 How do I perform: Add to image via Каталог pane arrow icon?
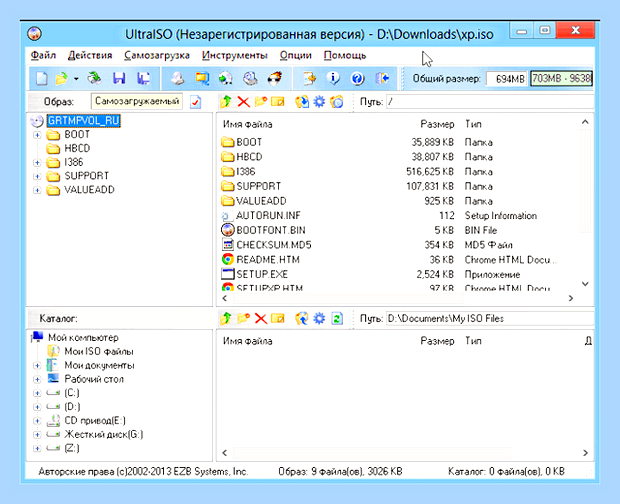pyautogui.click(x=302, y=319)
